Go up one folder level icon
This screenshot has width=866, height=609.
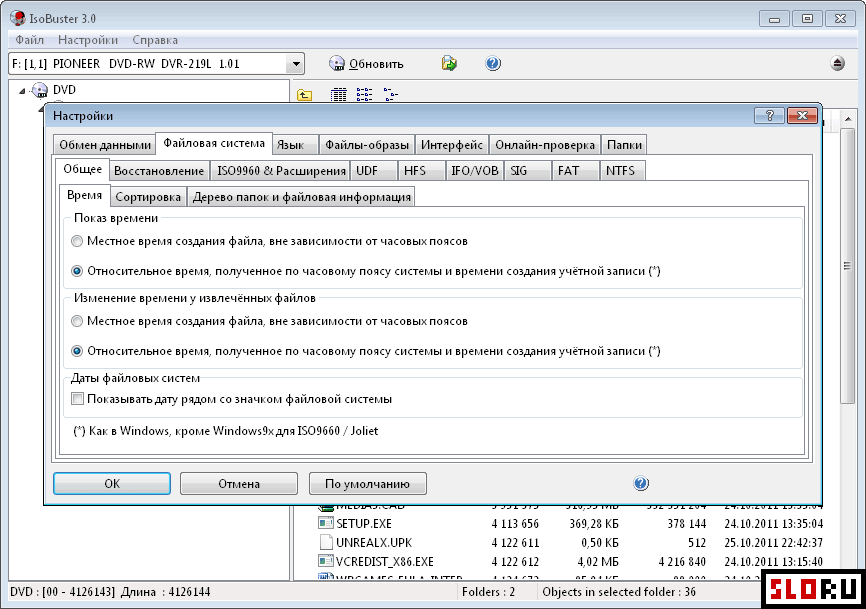[x=304, y=95]
